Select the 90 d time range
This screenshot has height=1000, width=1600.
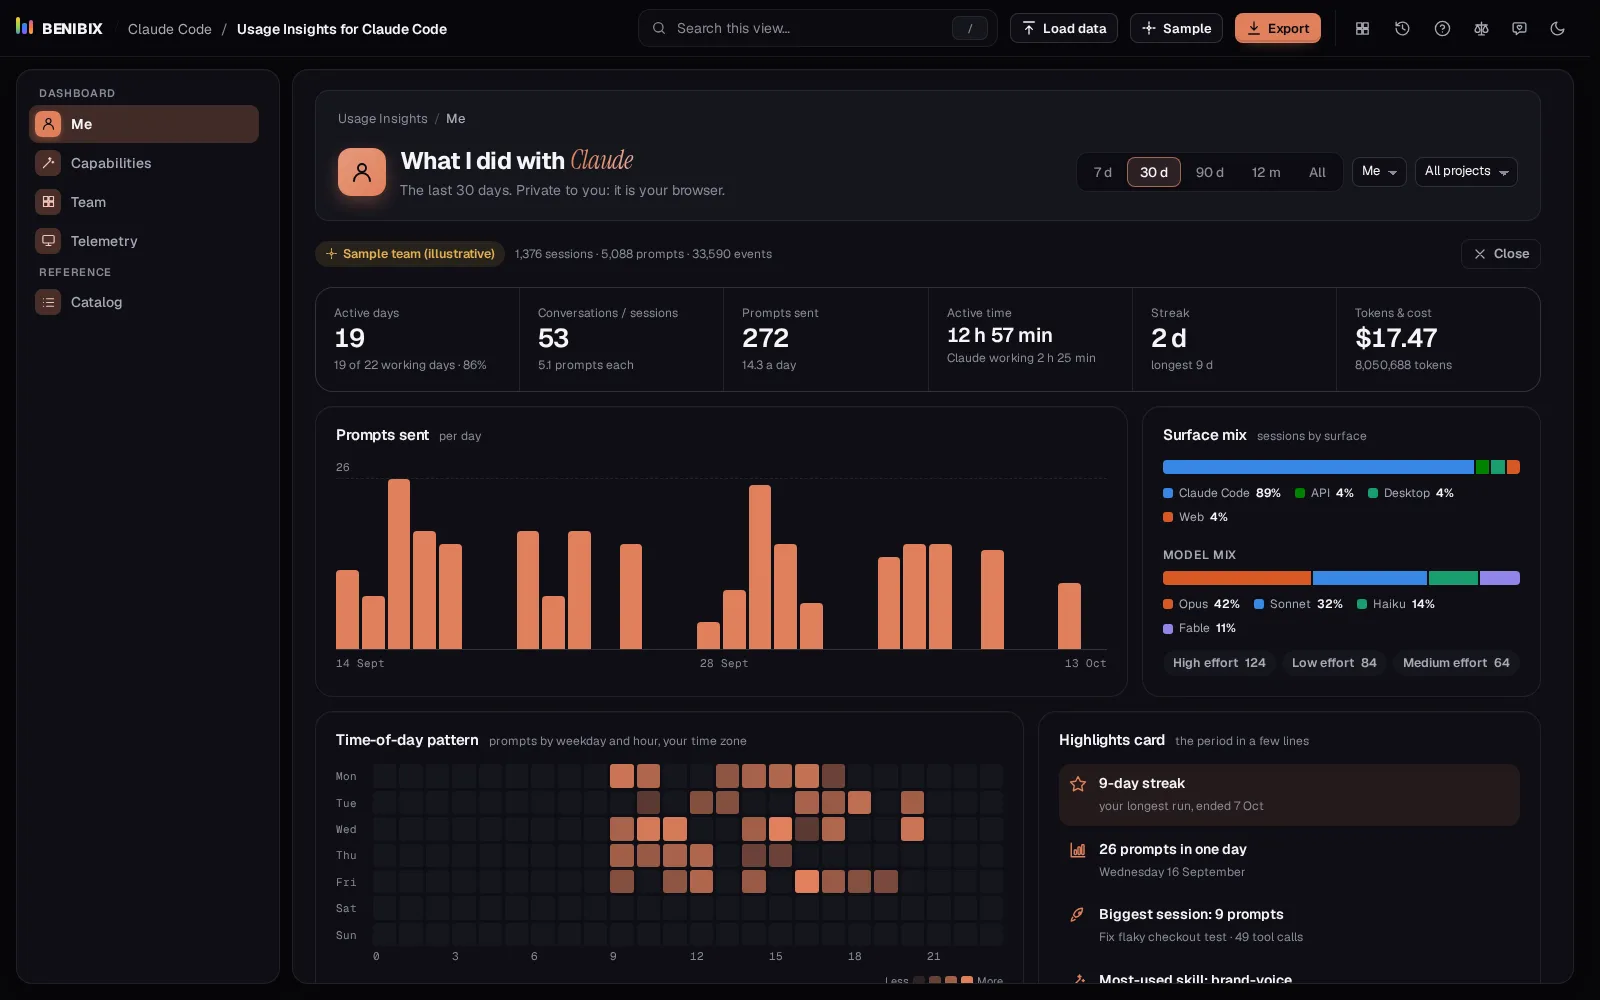(x=1210, y=172)
